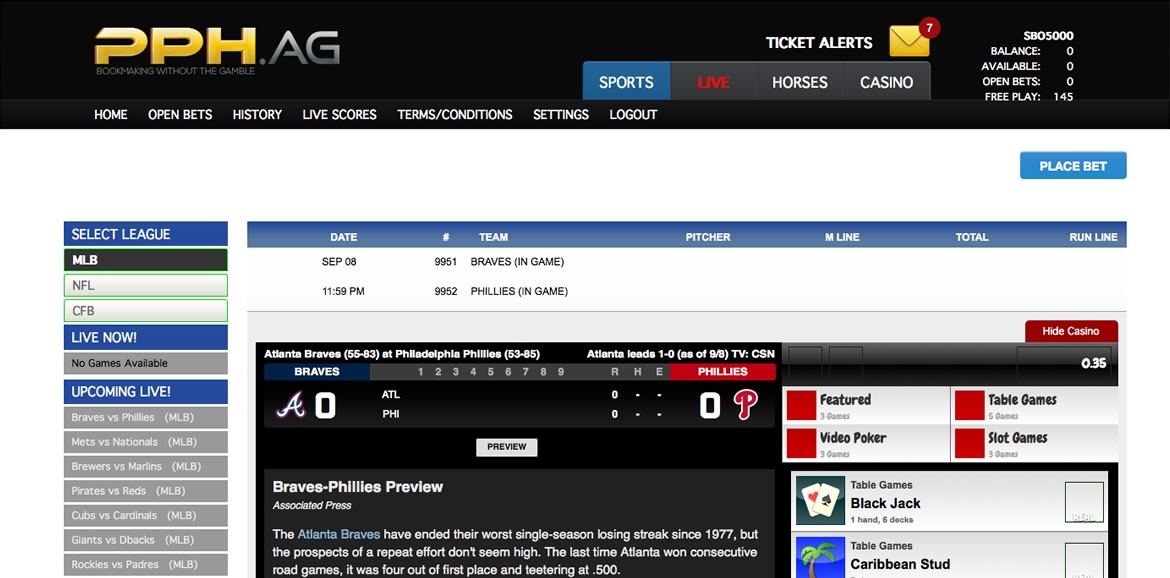Click the TICKET ALERTS label

click(x=819, y=43)
